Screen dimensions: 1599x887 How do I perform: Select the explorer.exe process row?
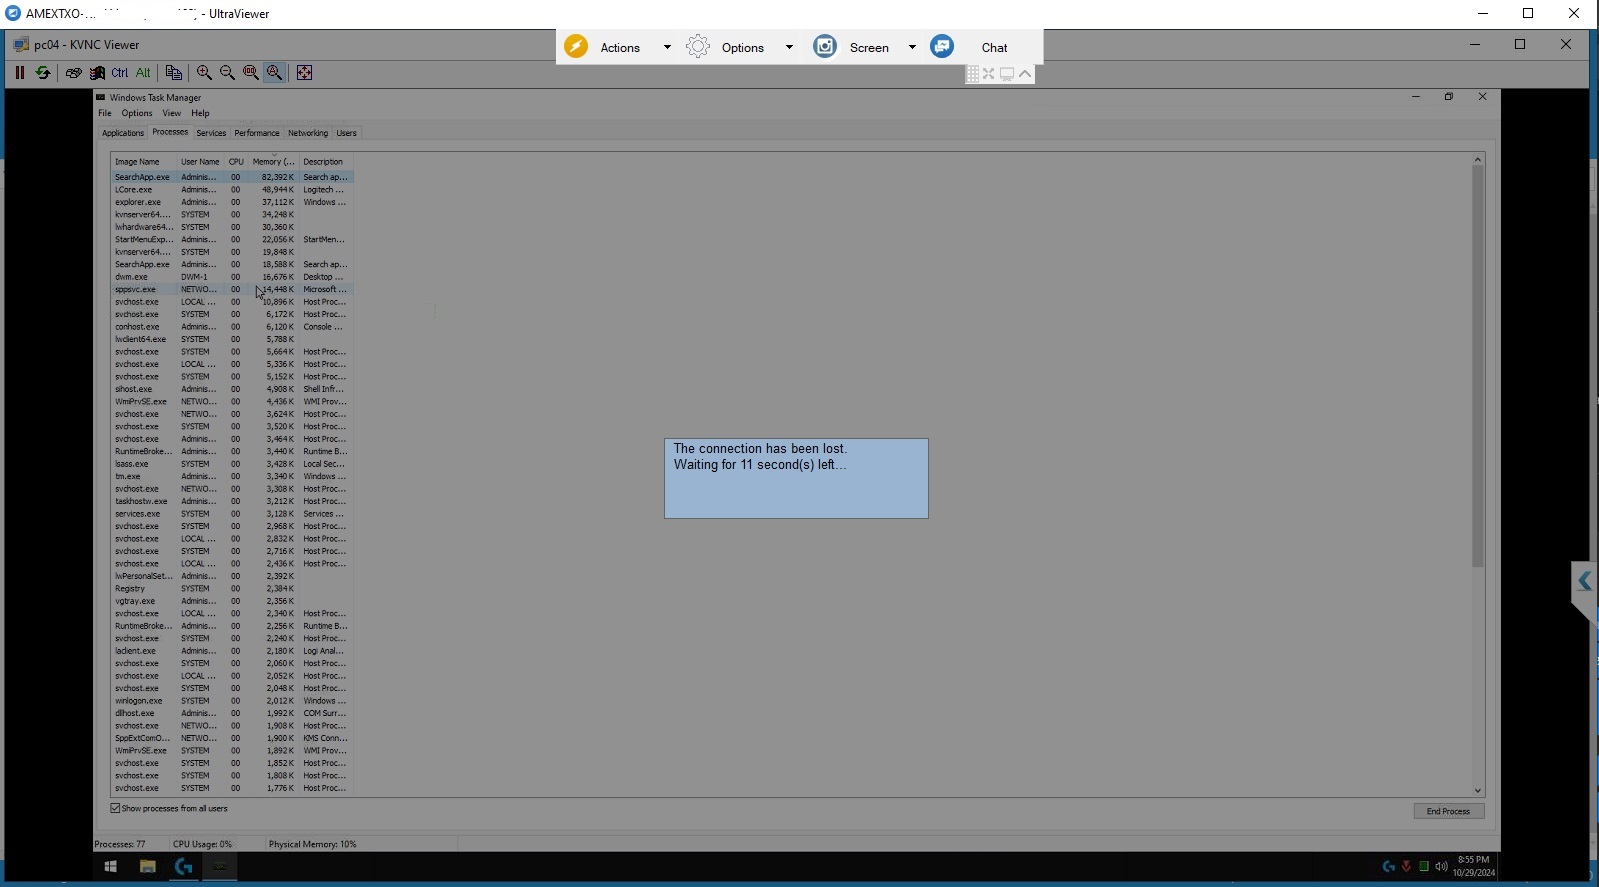tap(232, 202)
